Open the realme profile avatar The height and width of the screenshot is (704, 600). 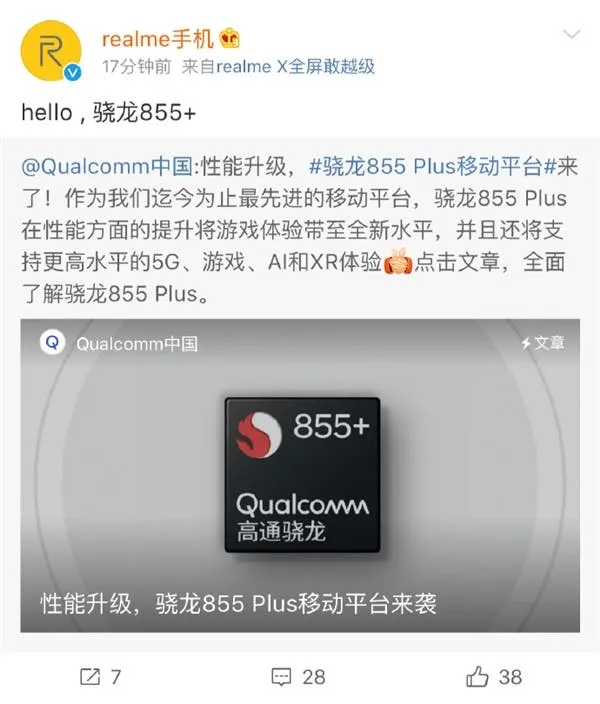51,50
